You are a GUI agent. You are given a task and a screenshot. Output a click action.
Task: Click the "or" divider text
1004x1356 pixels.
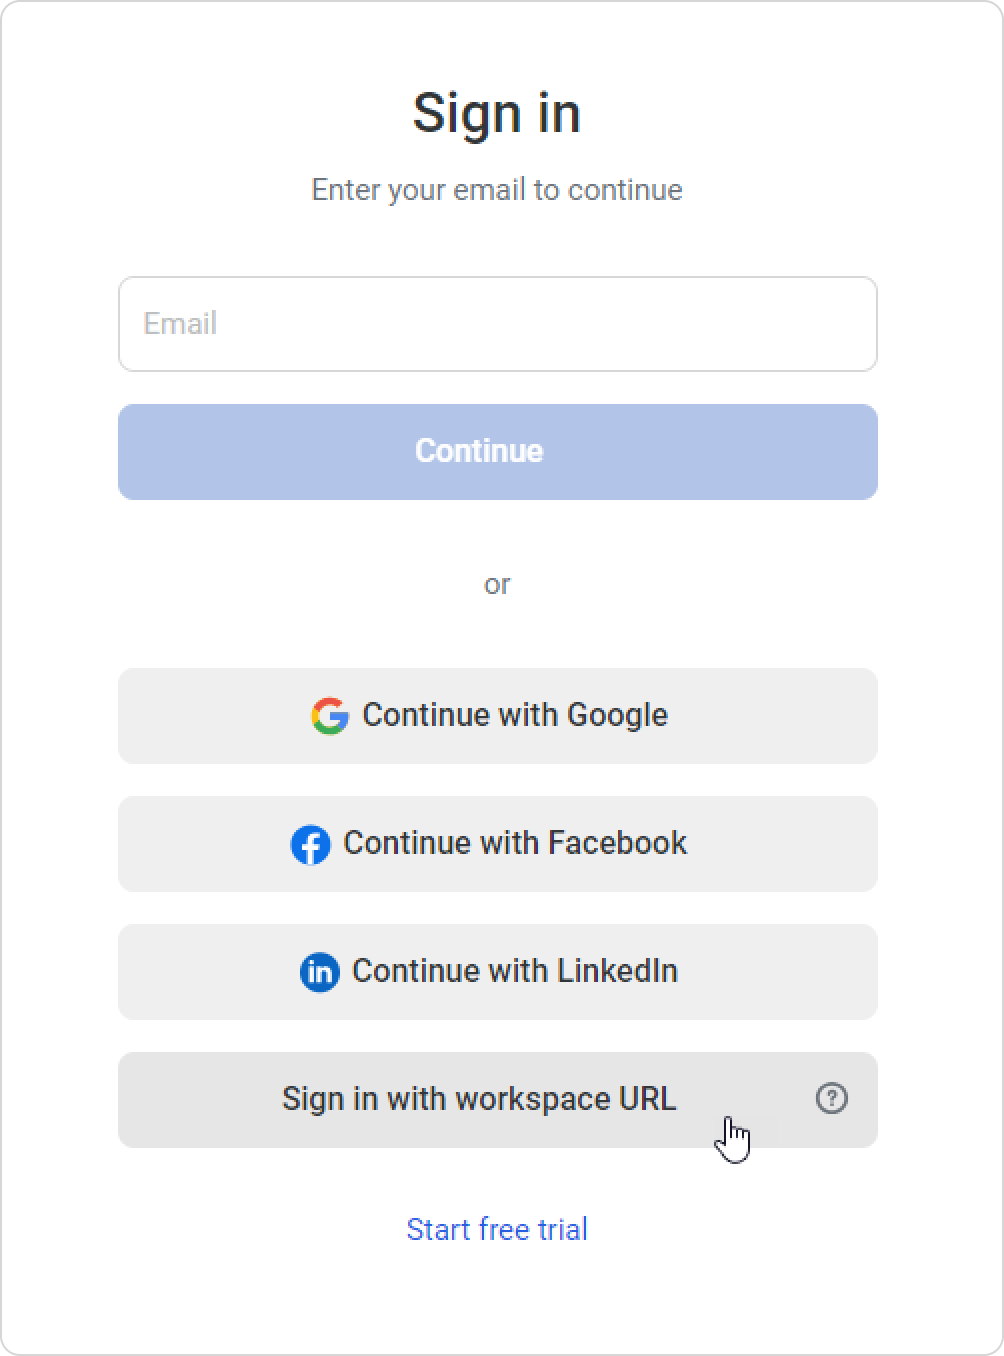497,584
